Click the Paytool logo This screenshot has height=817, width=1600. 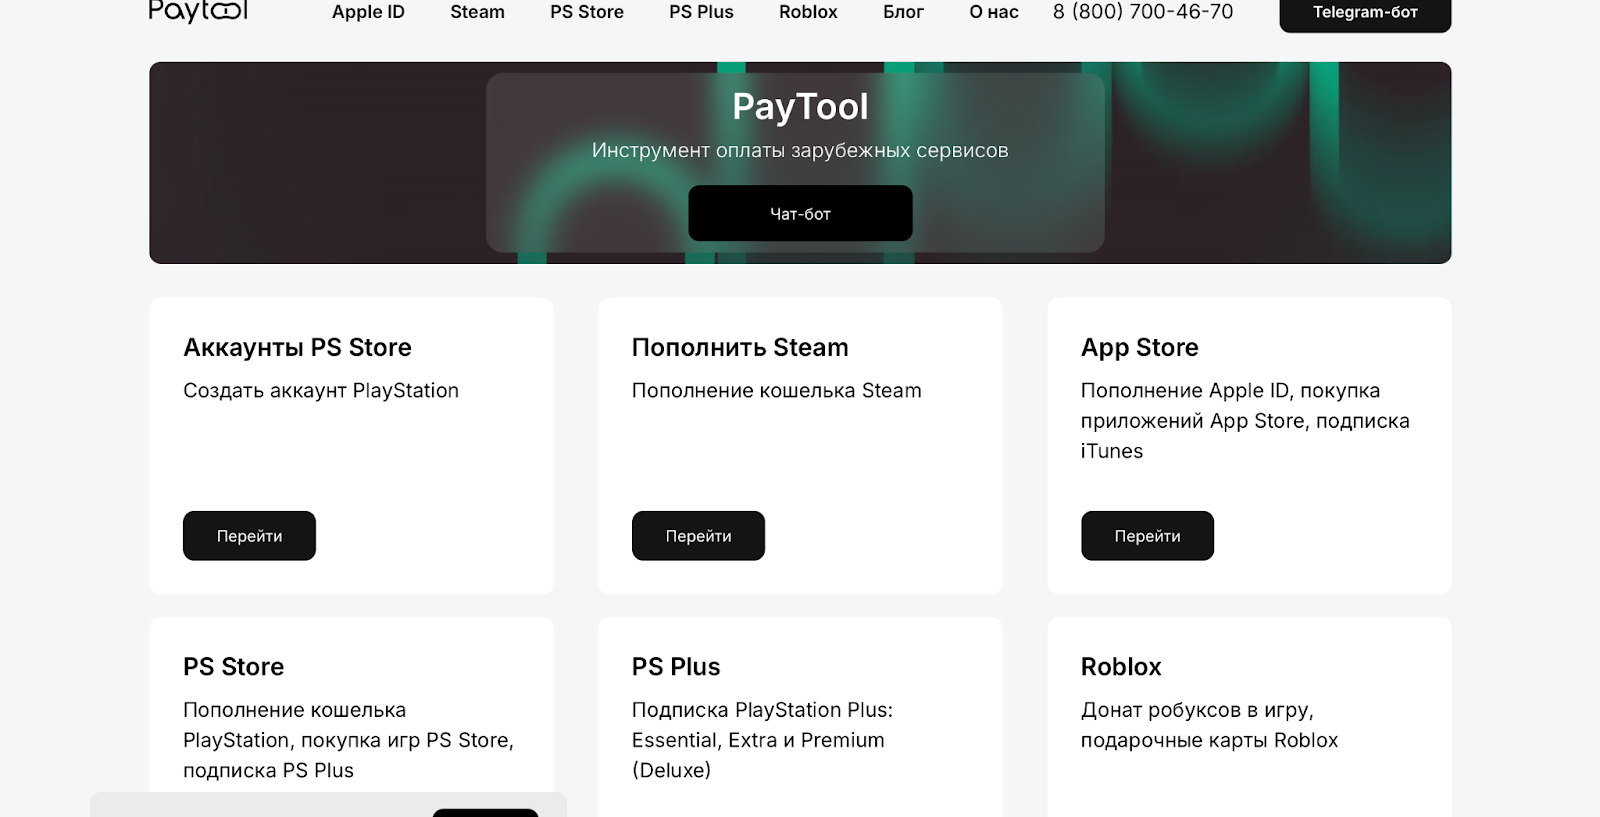pos(198,11)
